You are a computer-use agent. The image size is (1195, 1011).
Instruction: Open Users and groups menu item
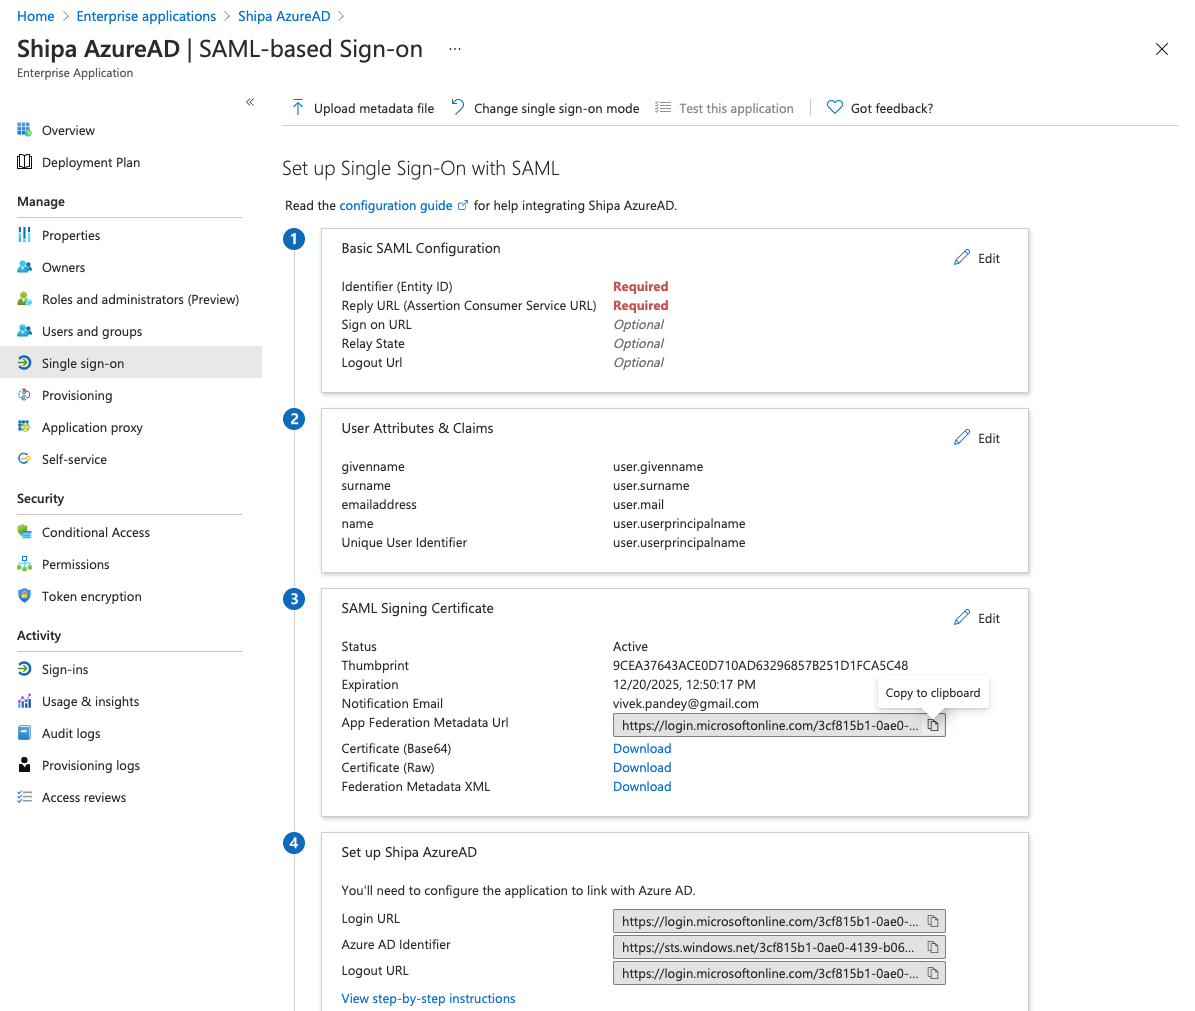[92, 331]
